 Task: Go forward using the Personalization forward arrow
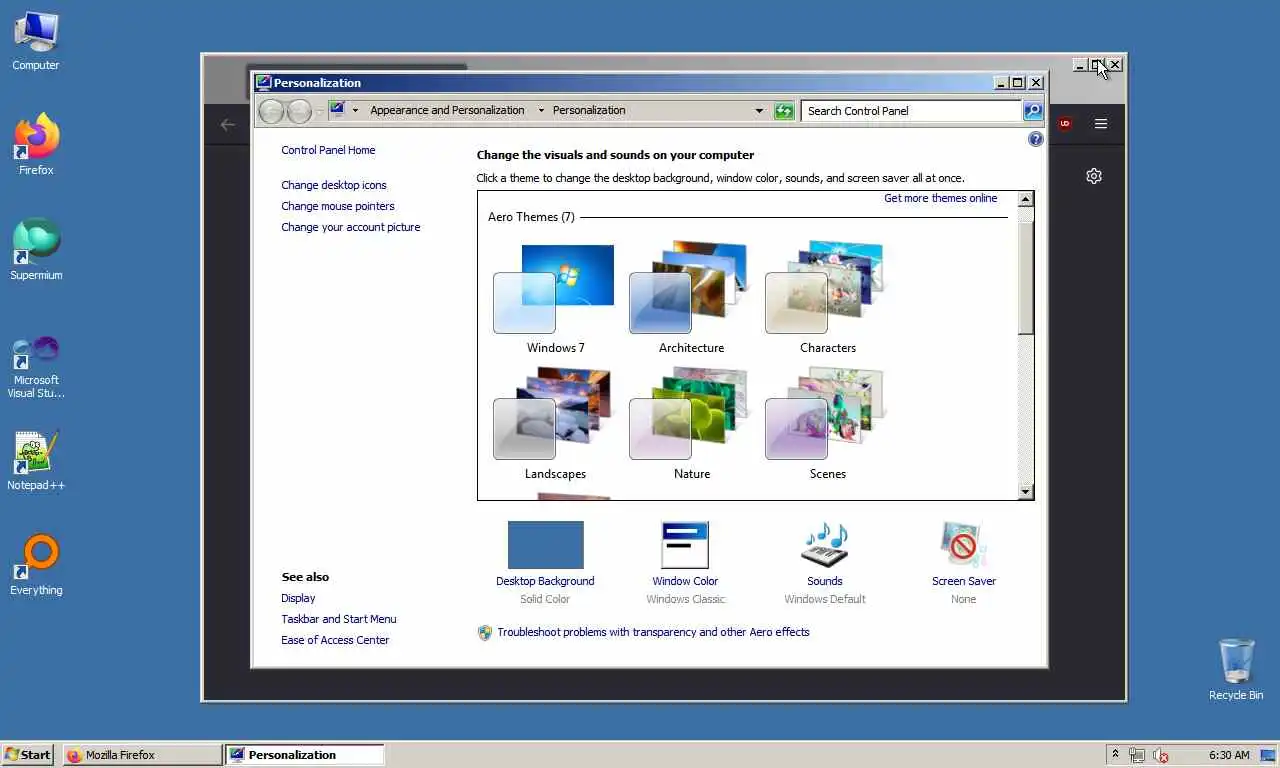299,111
